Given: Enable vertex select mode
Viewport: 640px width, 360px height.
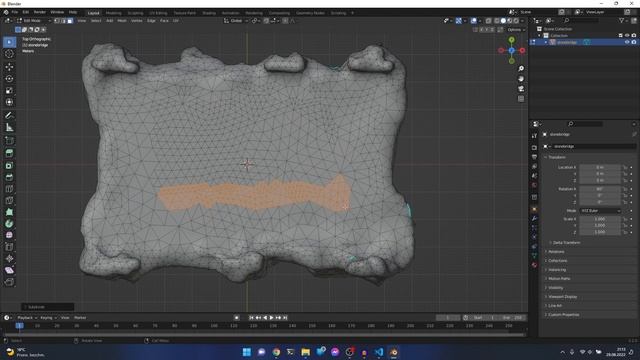Looking at the screenshot, I should point(57,20).
